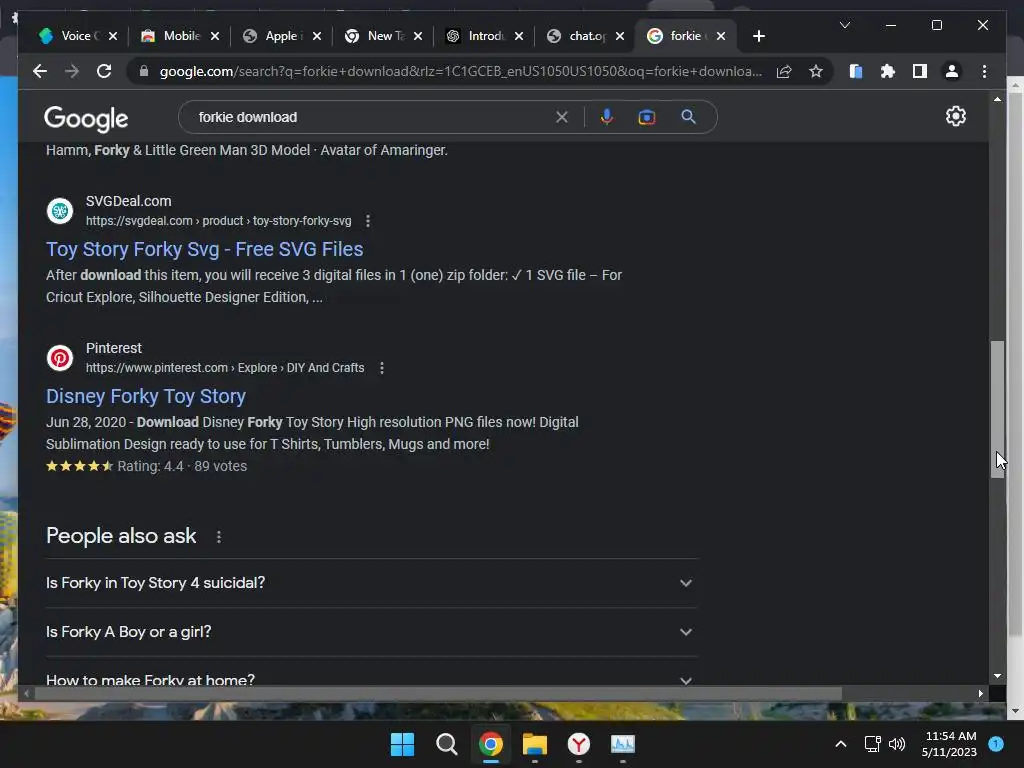Submit the search with the magnifier icon
This screenshot has height=768, width=1024.
tap(688, 117)
